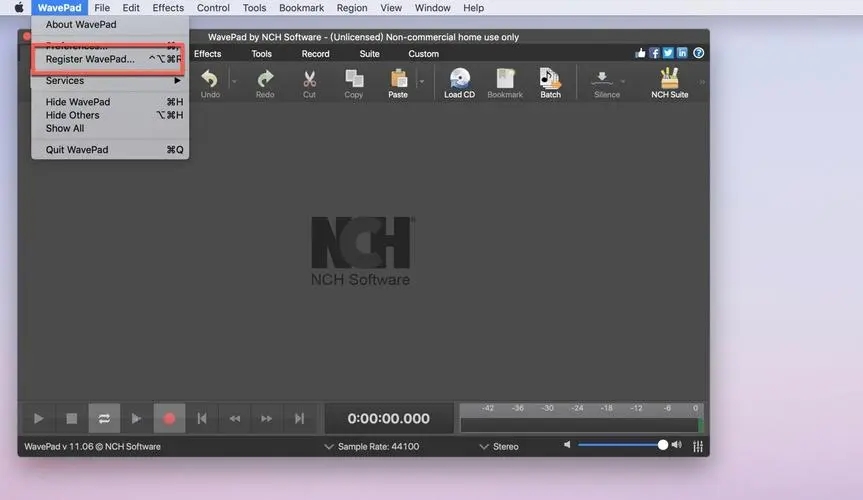This screenshot has width=863, height=500.
Task: Mute audio with the speaker icon
Action: pyautogui.click(x=567, y=445)
